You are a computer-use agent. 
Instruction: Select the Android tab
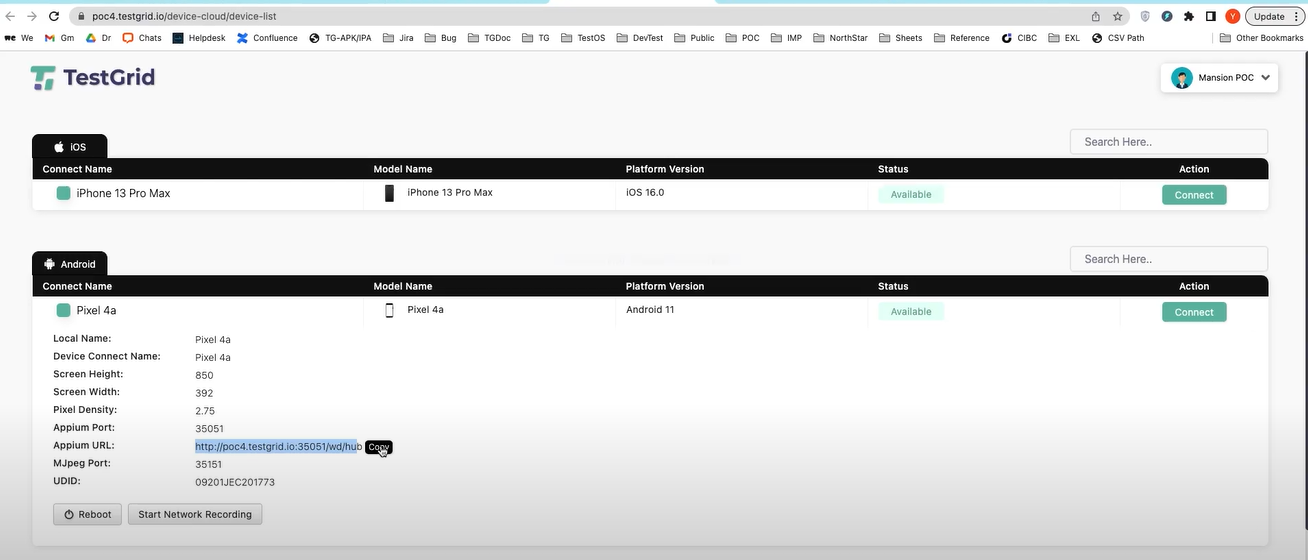pyautogui.click(x=70, y=264)
